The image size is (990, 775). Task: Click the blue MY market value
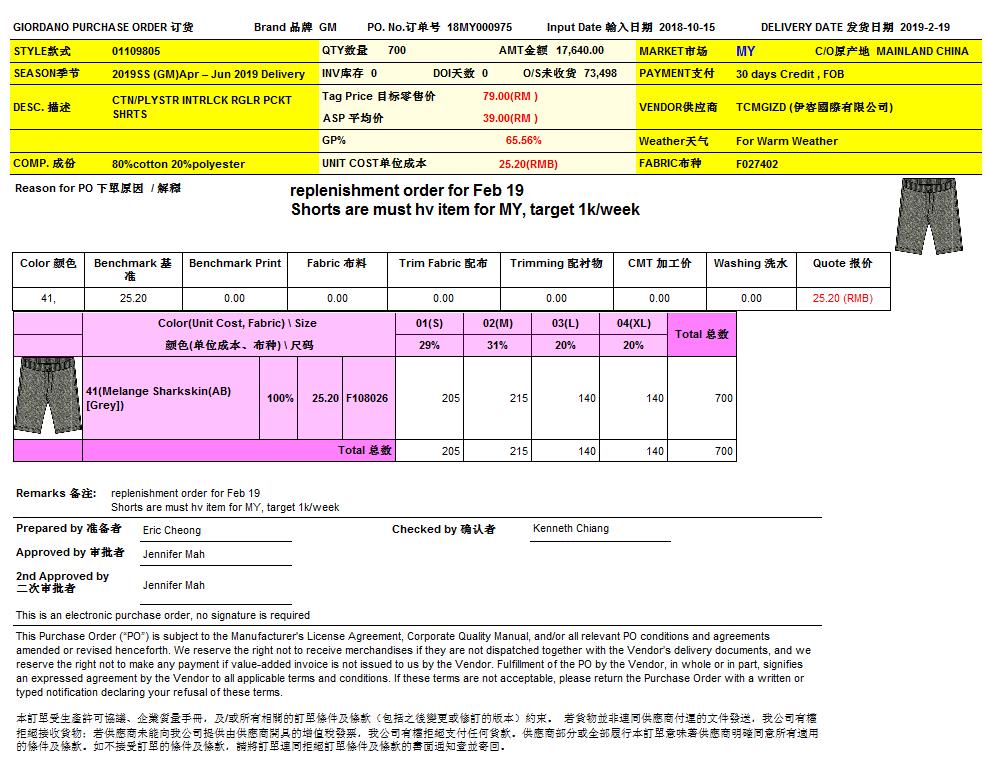pyautogui.click(x=745, y=51)
